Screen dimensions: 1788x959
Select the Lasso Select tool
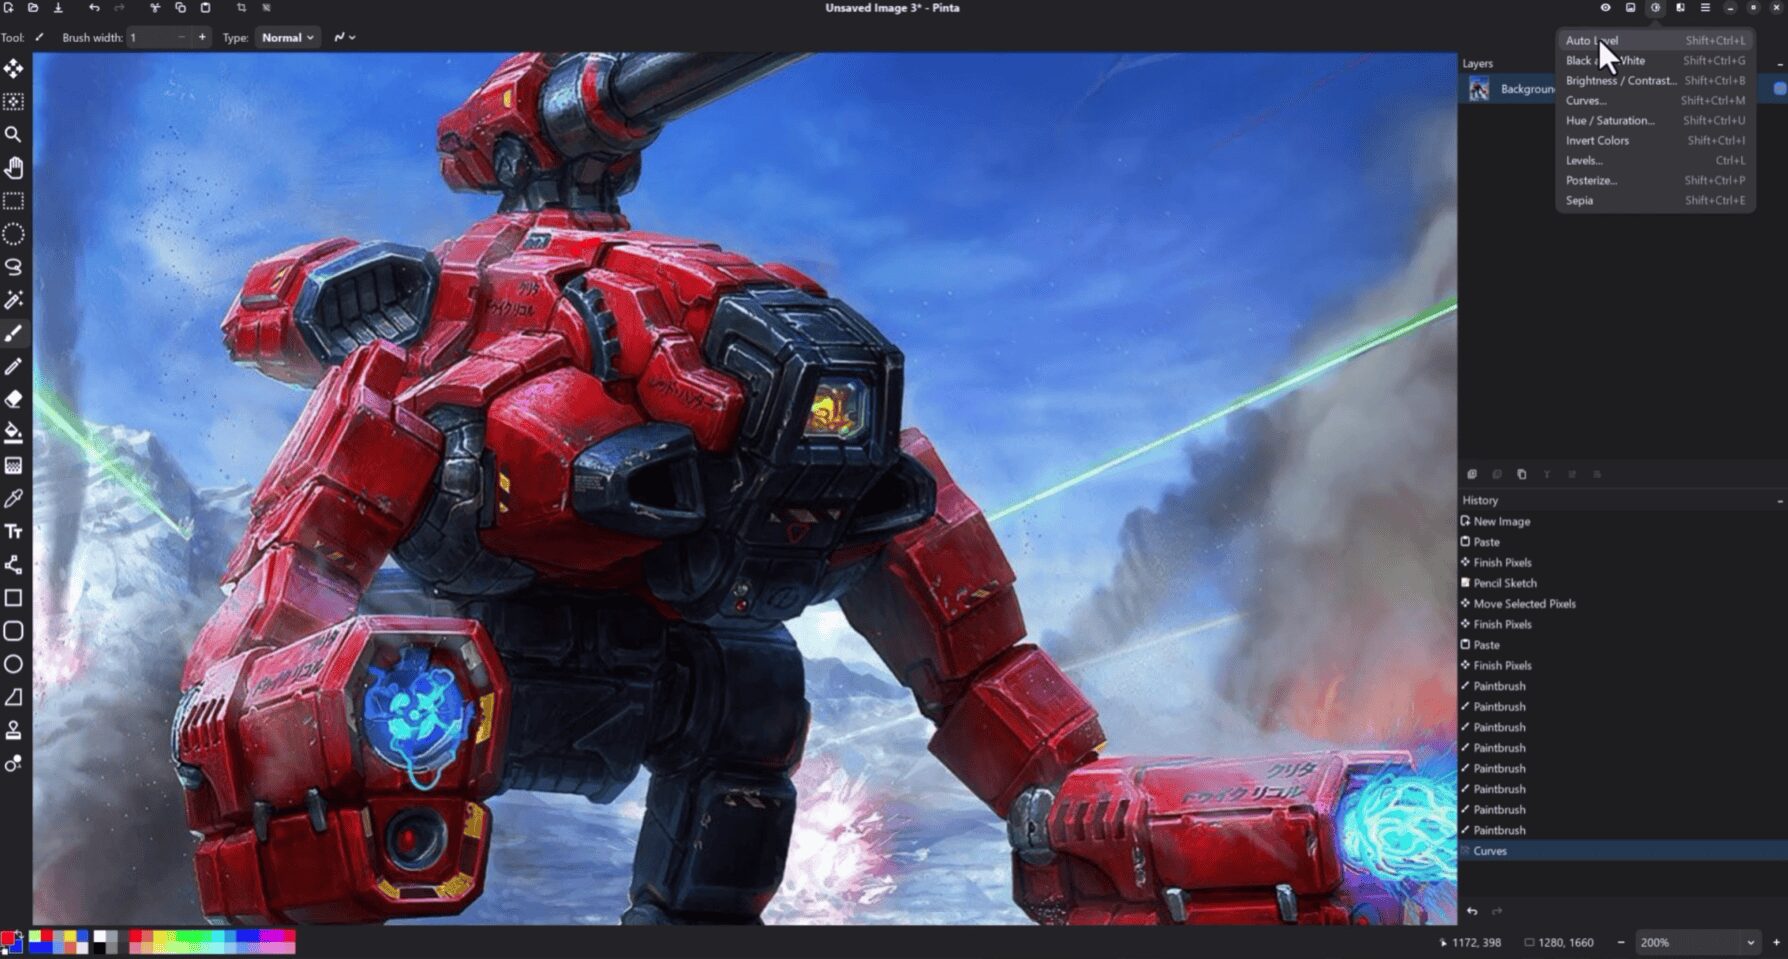pos(13,267)
